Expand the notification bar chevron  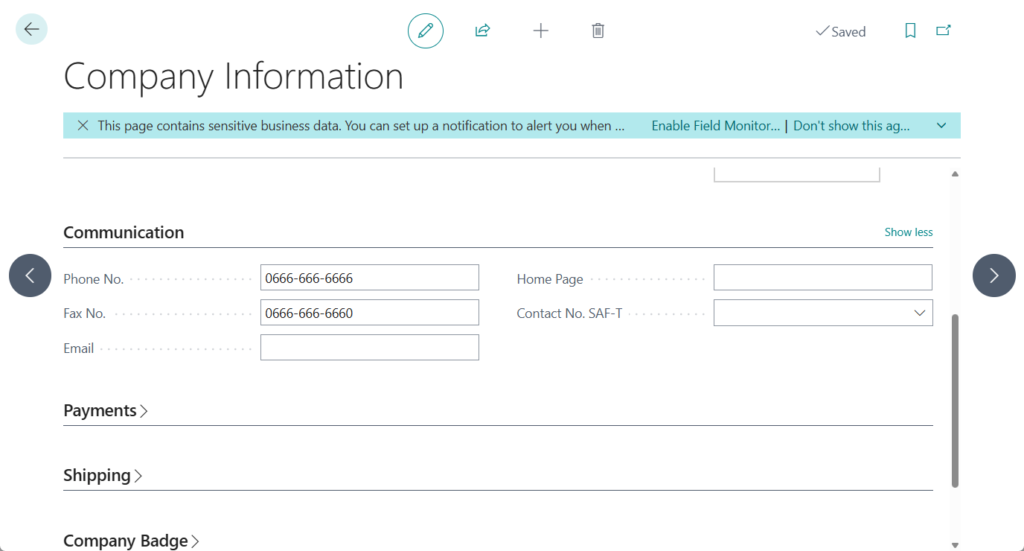point(941,126)
